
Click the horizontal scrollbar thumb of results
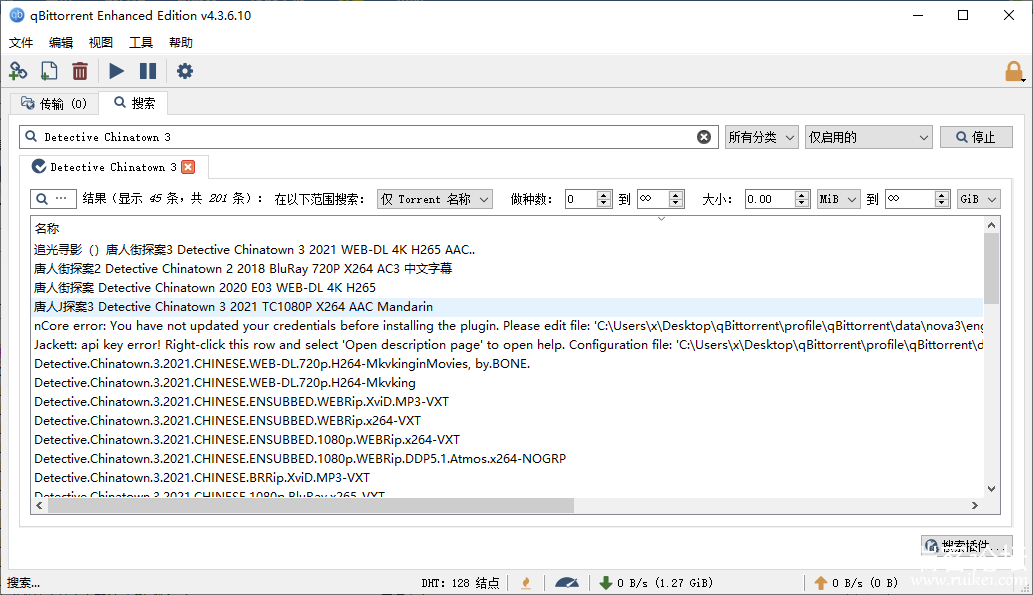pos(310,505)
